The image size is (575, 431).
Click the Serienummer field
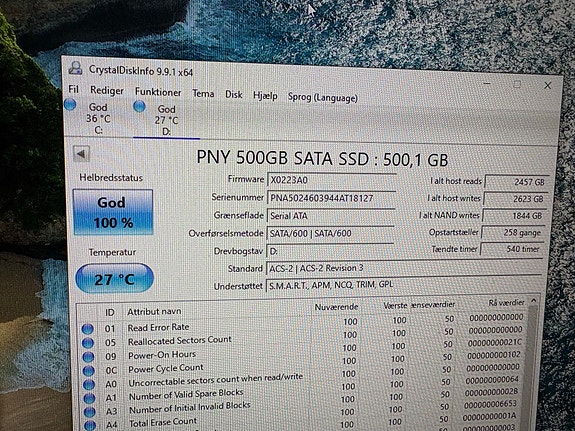[x=331, y=198]
